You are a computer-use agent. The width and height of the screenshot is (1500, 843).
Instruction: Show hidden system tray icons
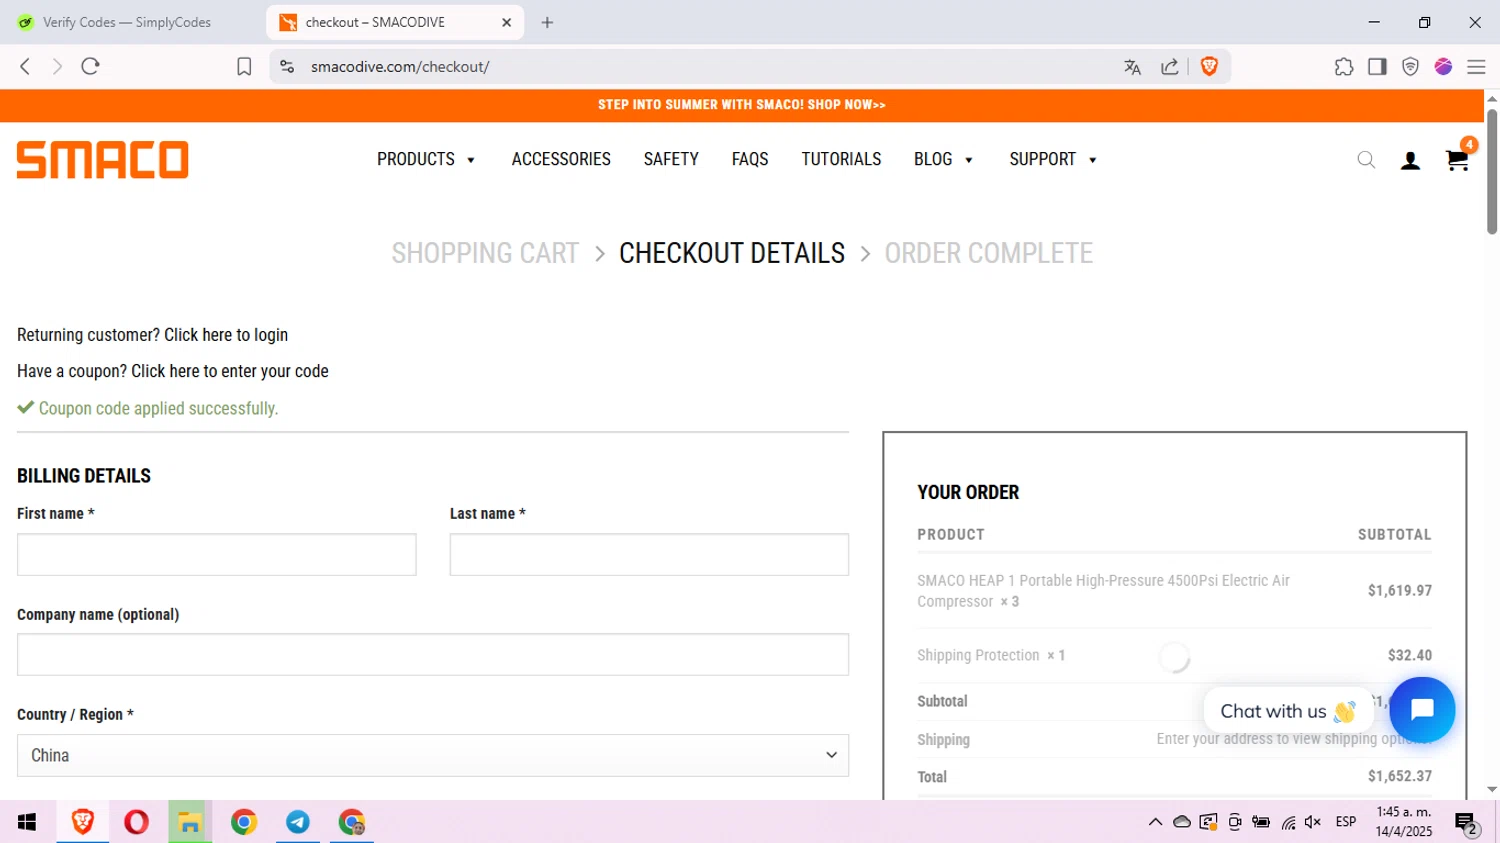tap(1155, 822)
